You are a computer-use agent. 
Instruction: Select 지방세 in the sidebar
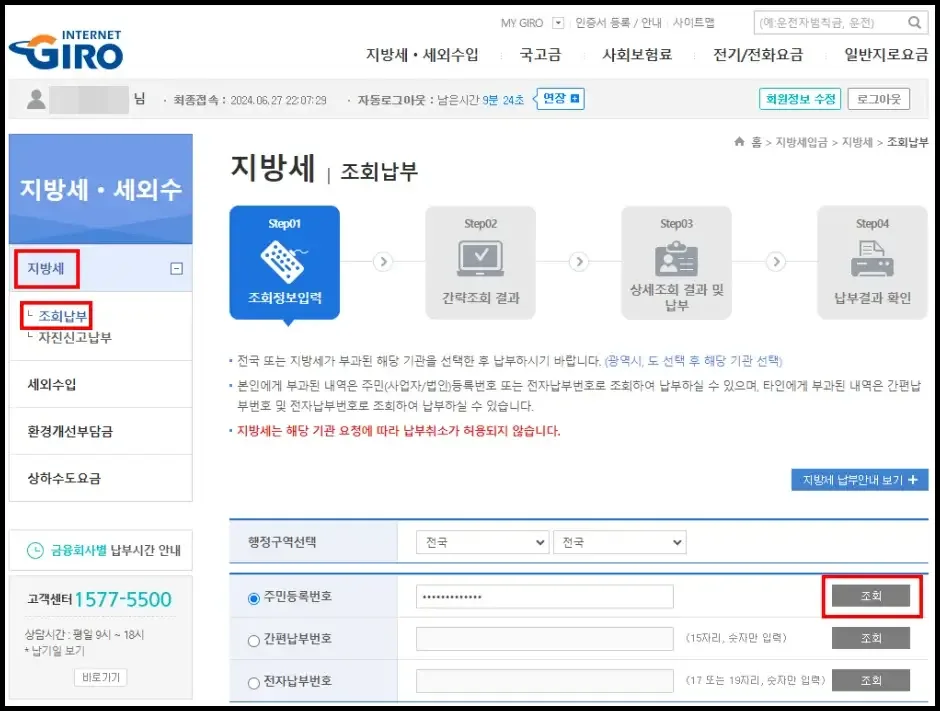tap(46, 269)
